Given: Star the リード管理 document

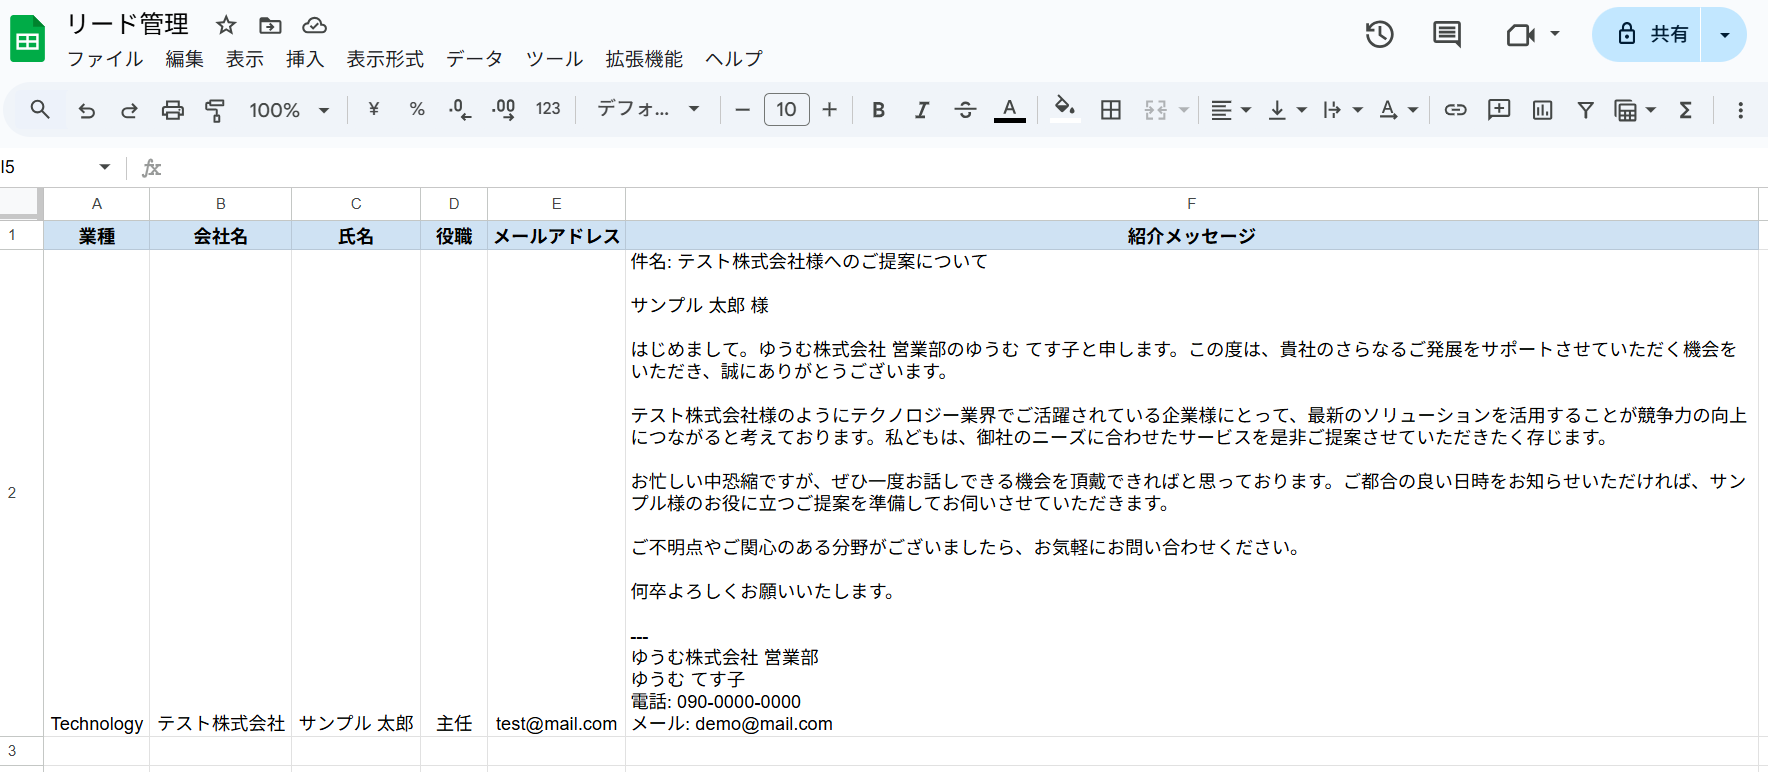Looking at the screenshot, I should pyautogui.click(x=226, y=25).
